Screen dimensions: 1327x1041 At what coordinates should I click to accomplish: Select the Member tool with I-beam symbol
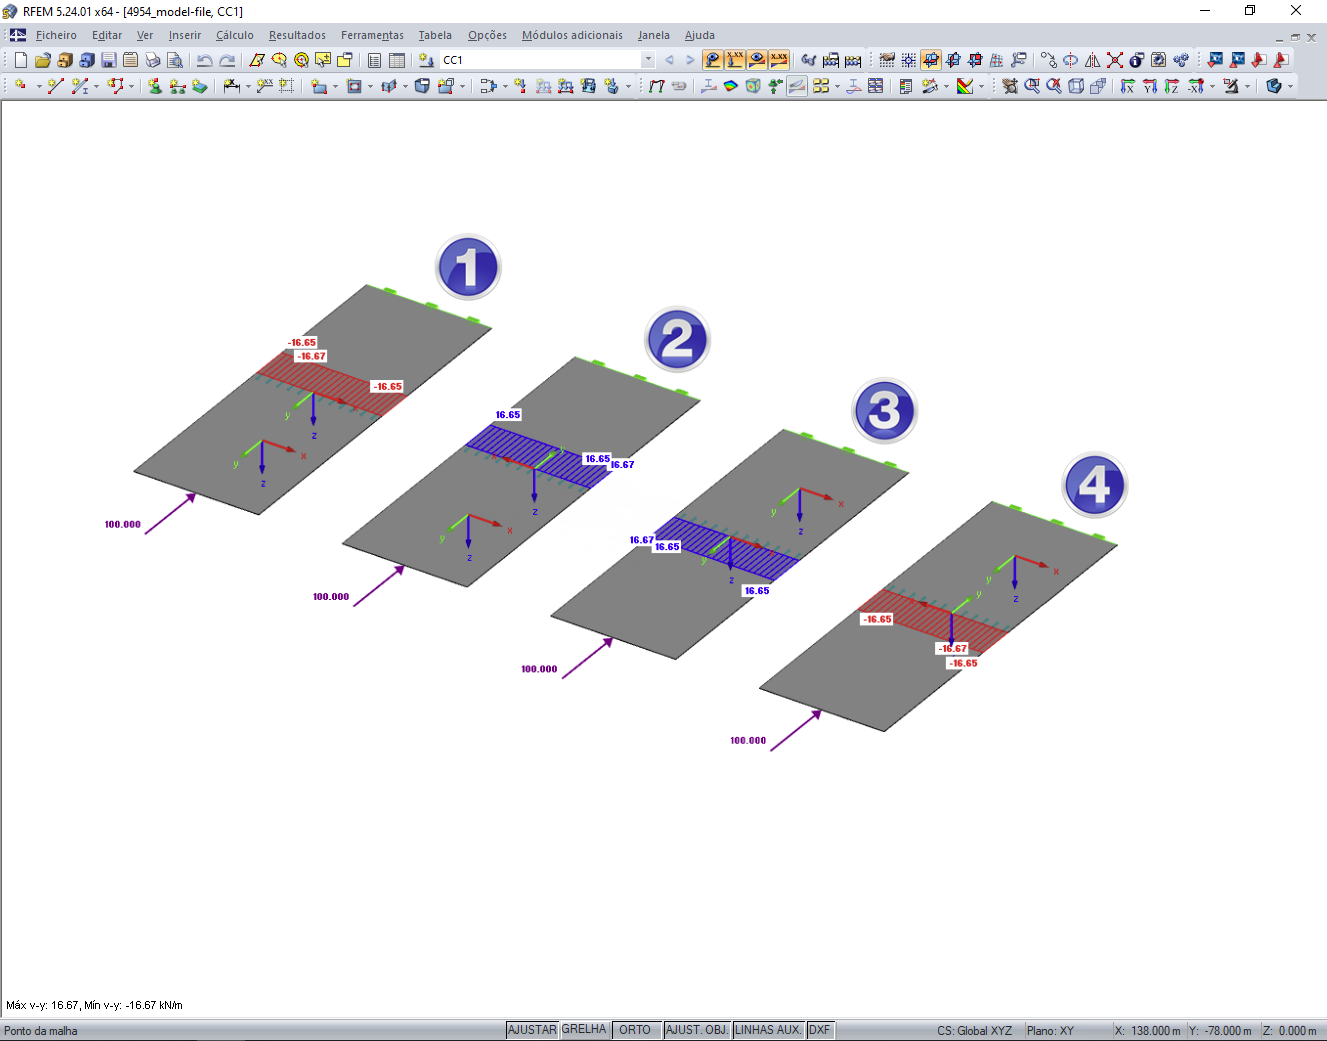coord(79,86)
